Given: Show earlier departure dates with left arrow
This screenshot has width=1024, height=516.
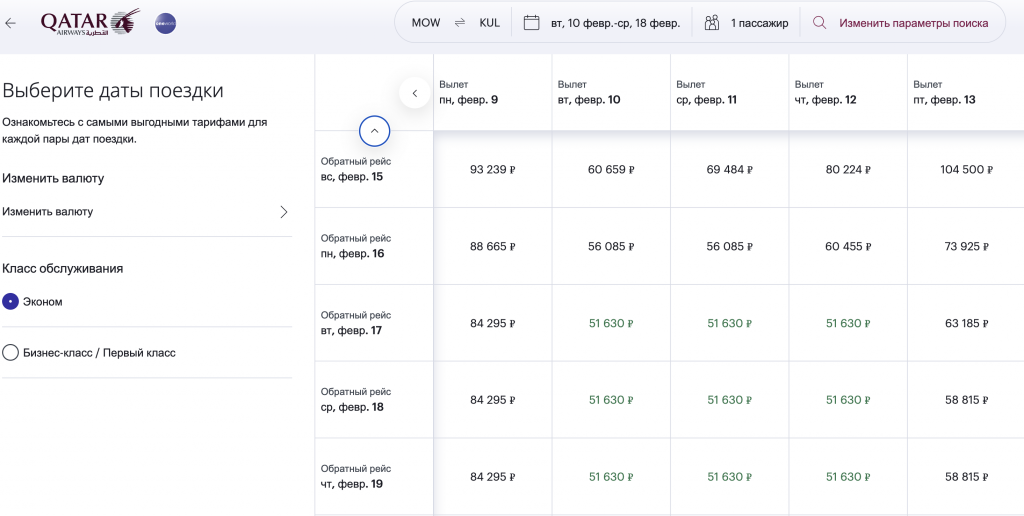Looking at the screenshot, I should pyautogui.click(x=415, y=93).
